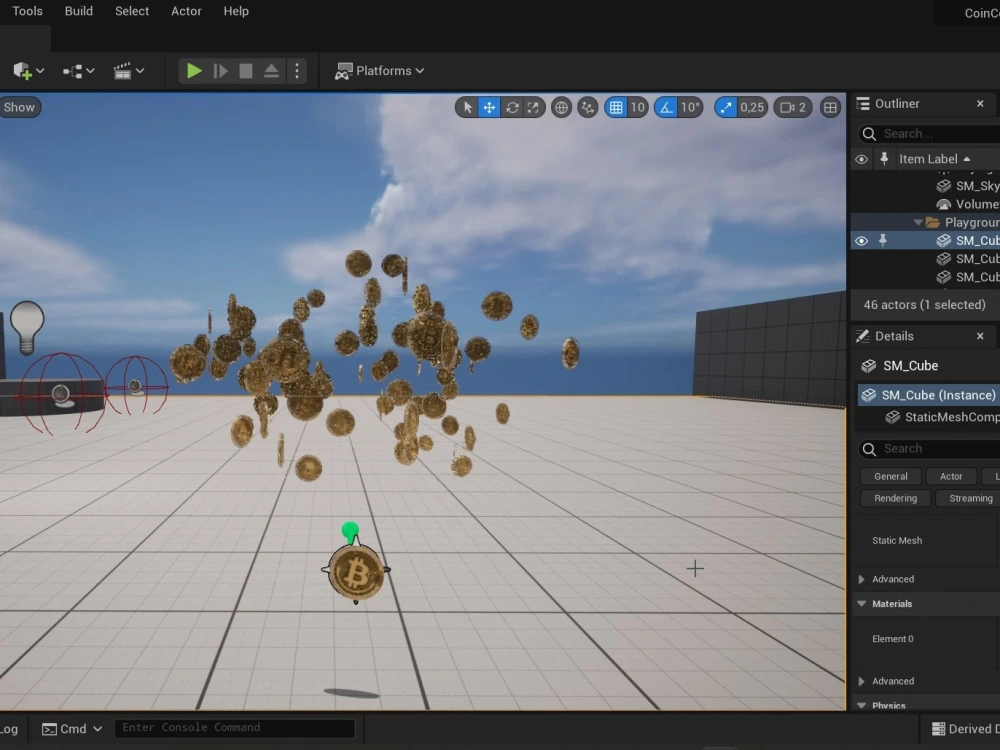Click the Add Actor toolbar icon
Screen dimensions: 1000x750
coord(20,71)
